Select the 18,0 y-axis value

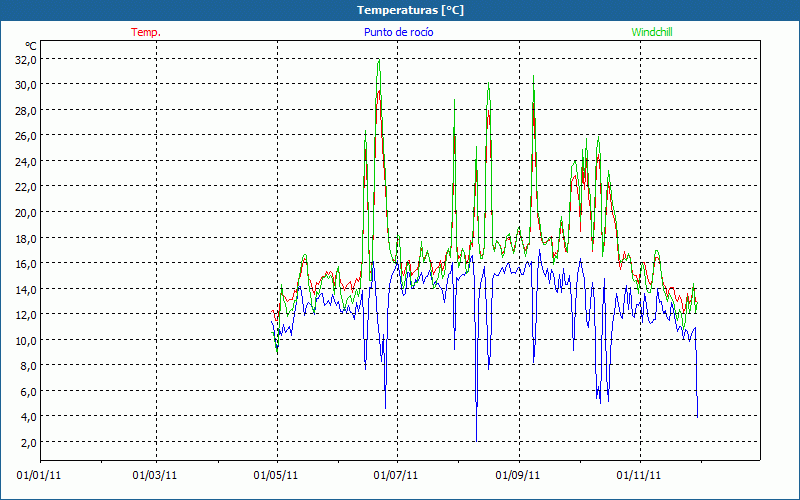[26, 238]
